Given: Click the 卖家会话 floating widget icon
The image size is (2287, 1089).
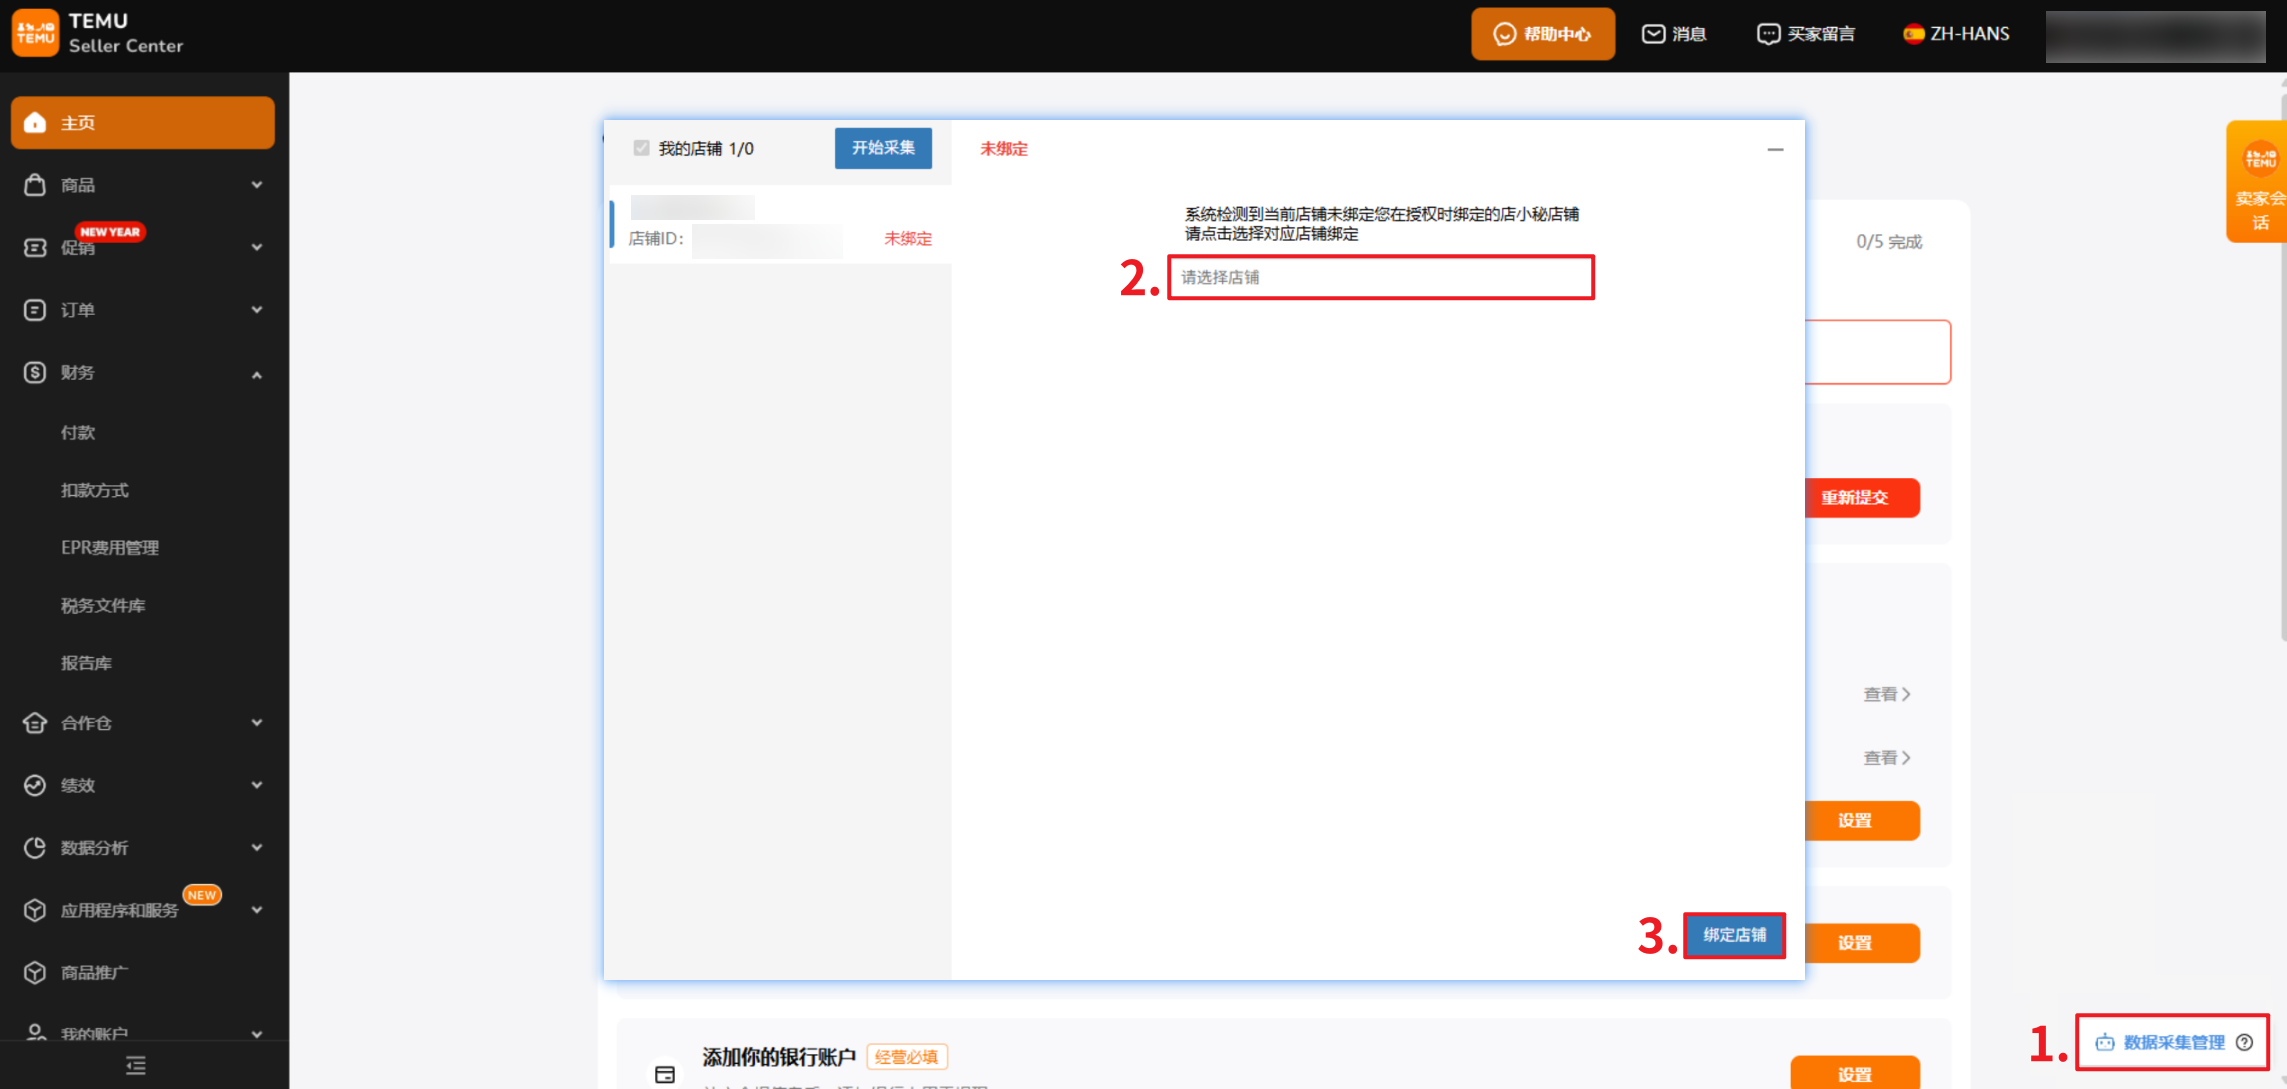Looking at the screenshot, I should (x=2259, y=160).
